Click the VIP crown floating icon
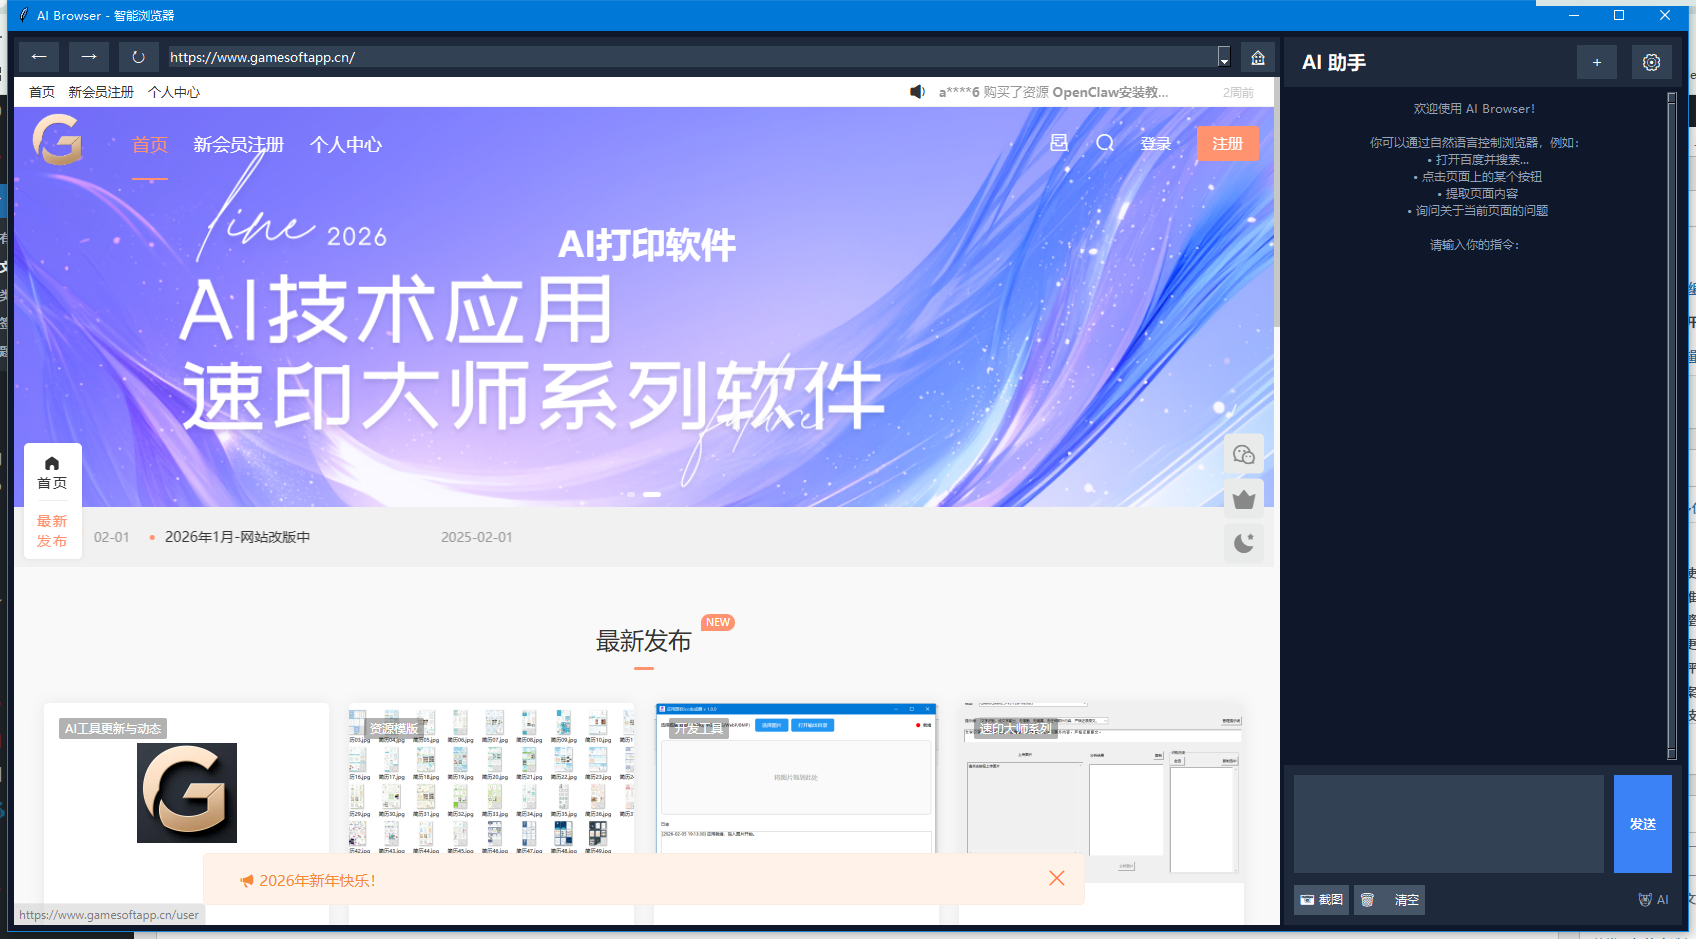The height and width of the screenshot is (939, 1696). [1244, 499]
